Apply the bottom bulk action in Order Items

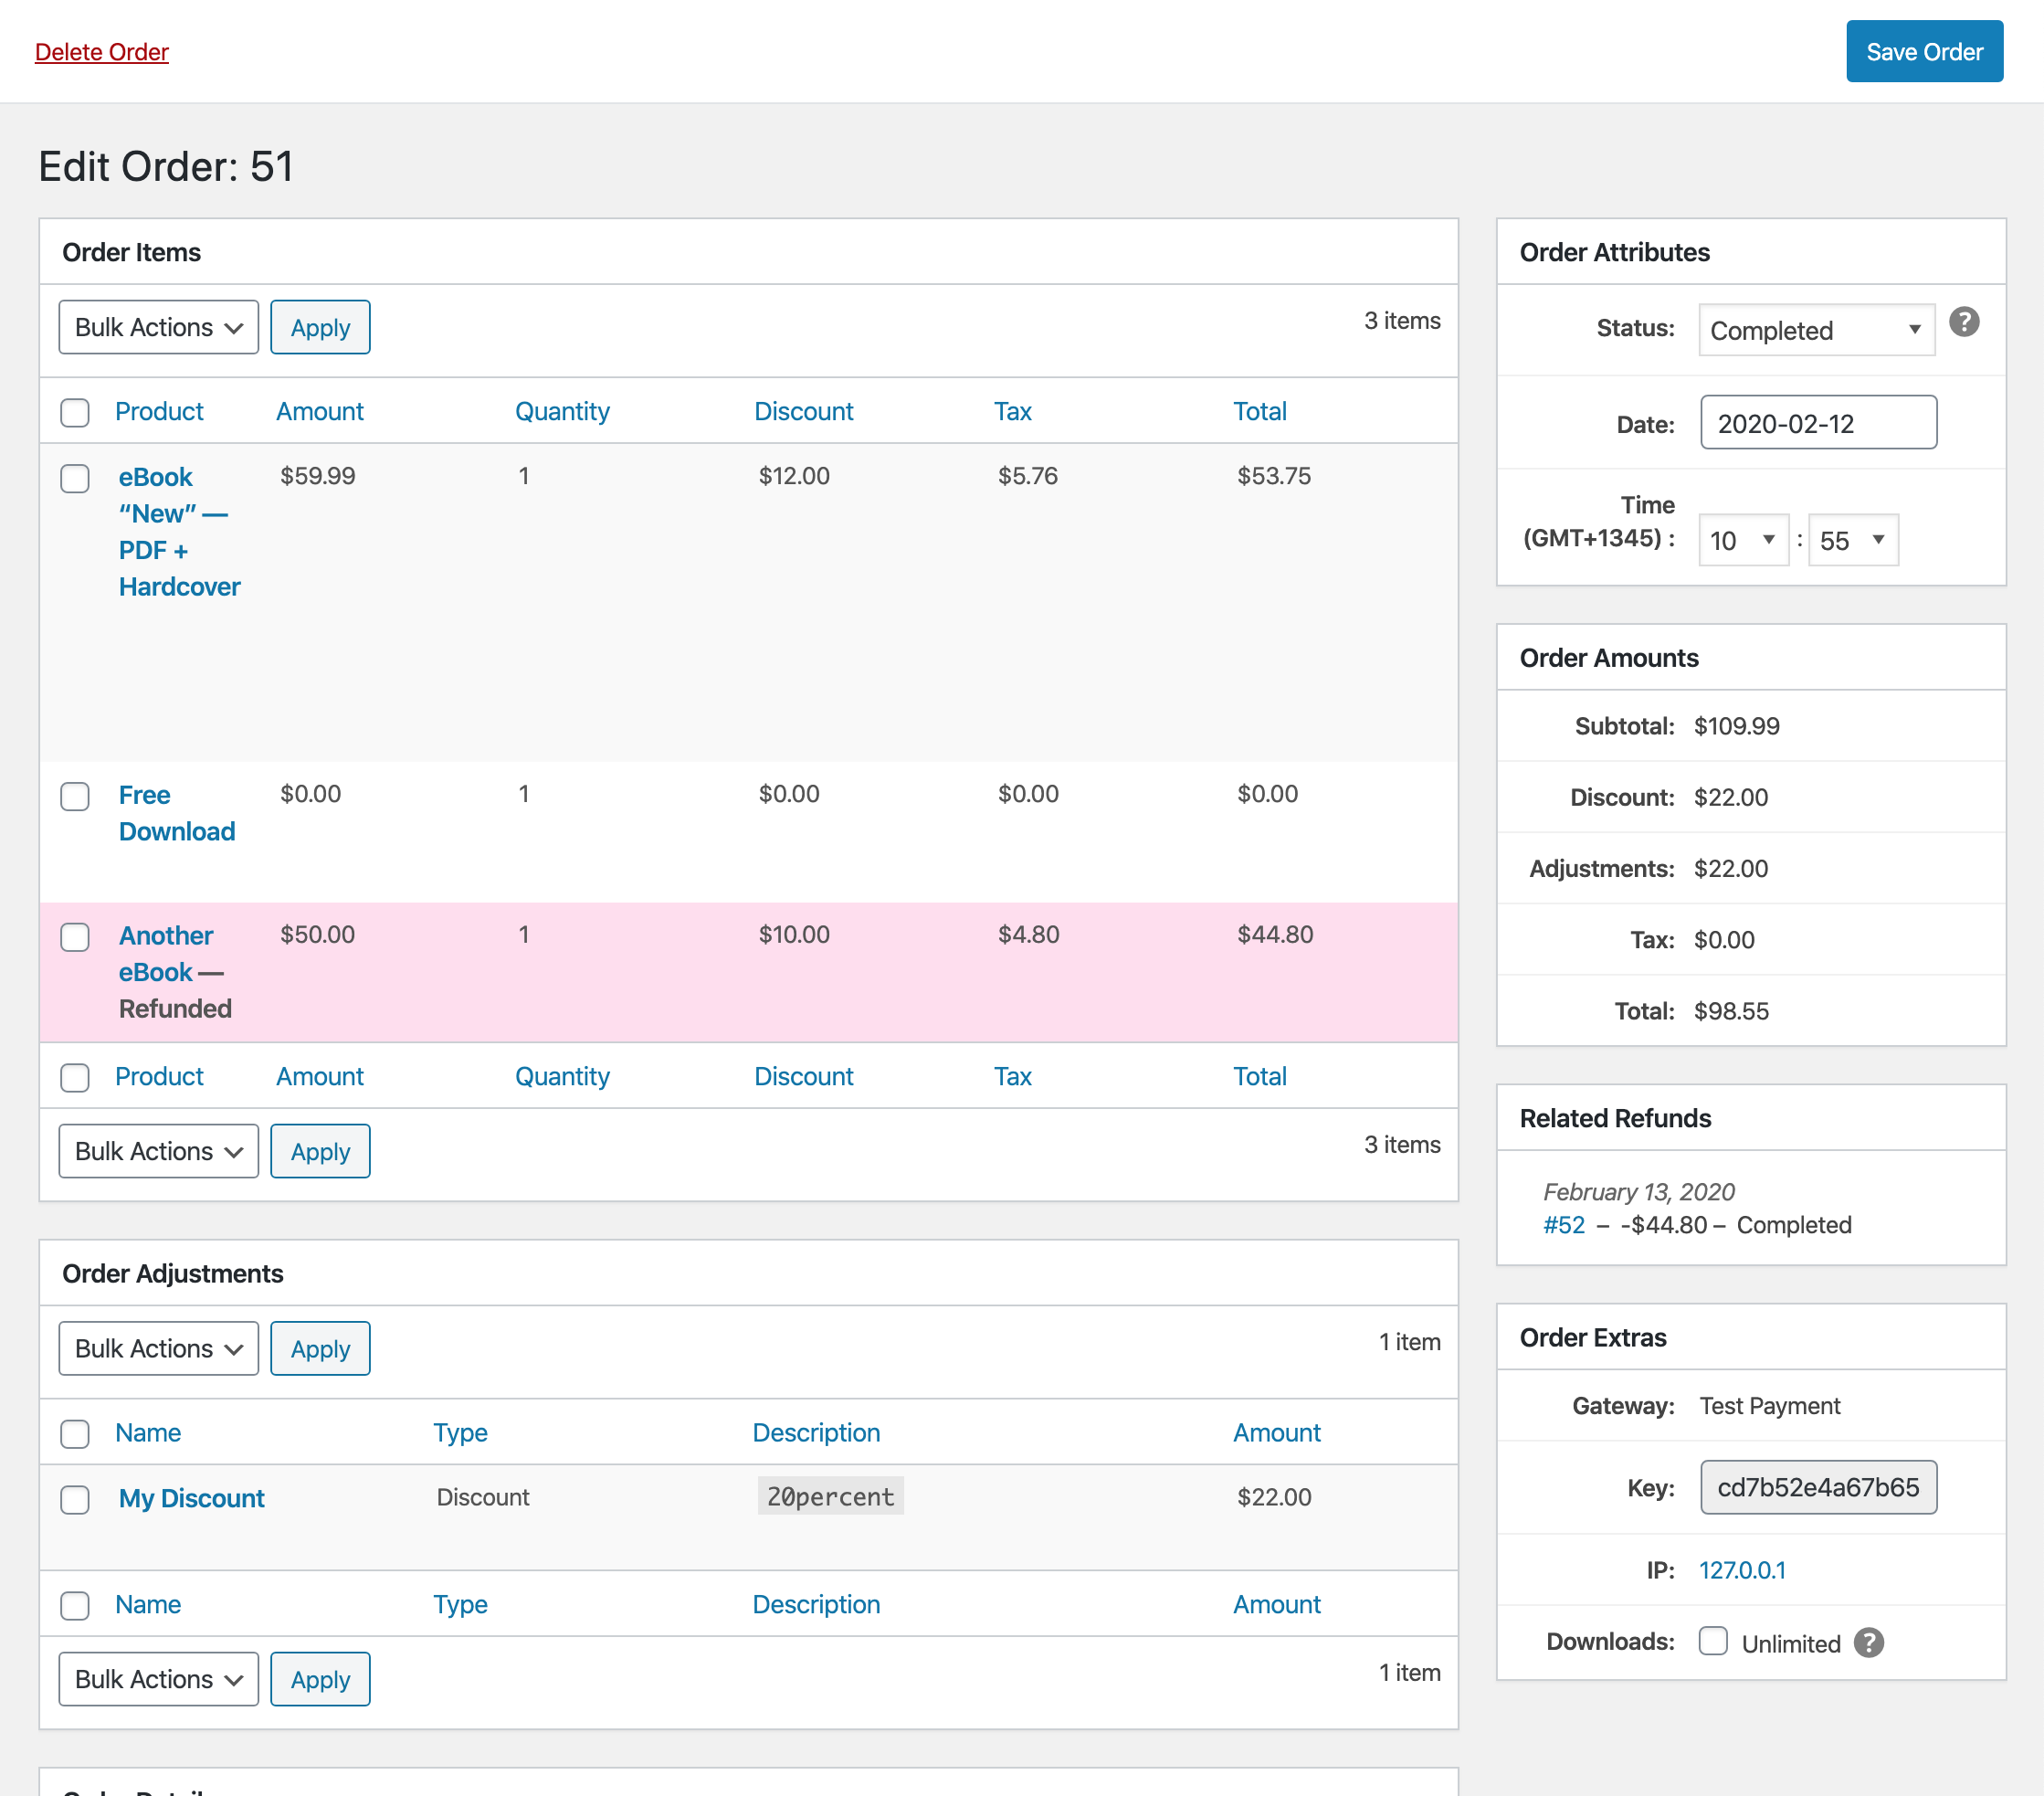click(320, 1151)
